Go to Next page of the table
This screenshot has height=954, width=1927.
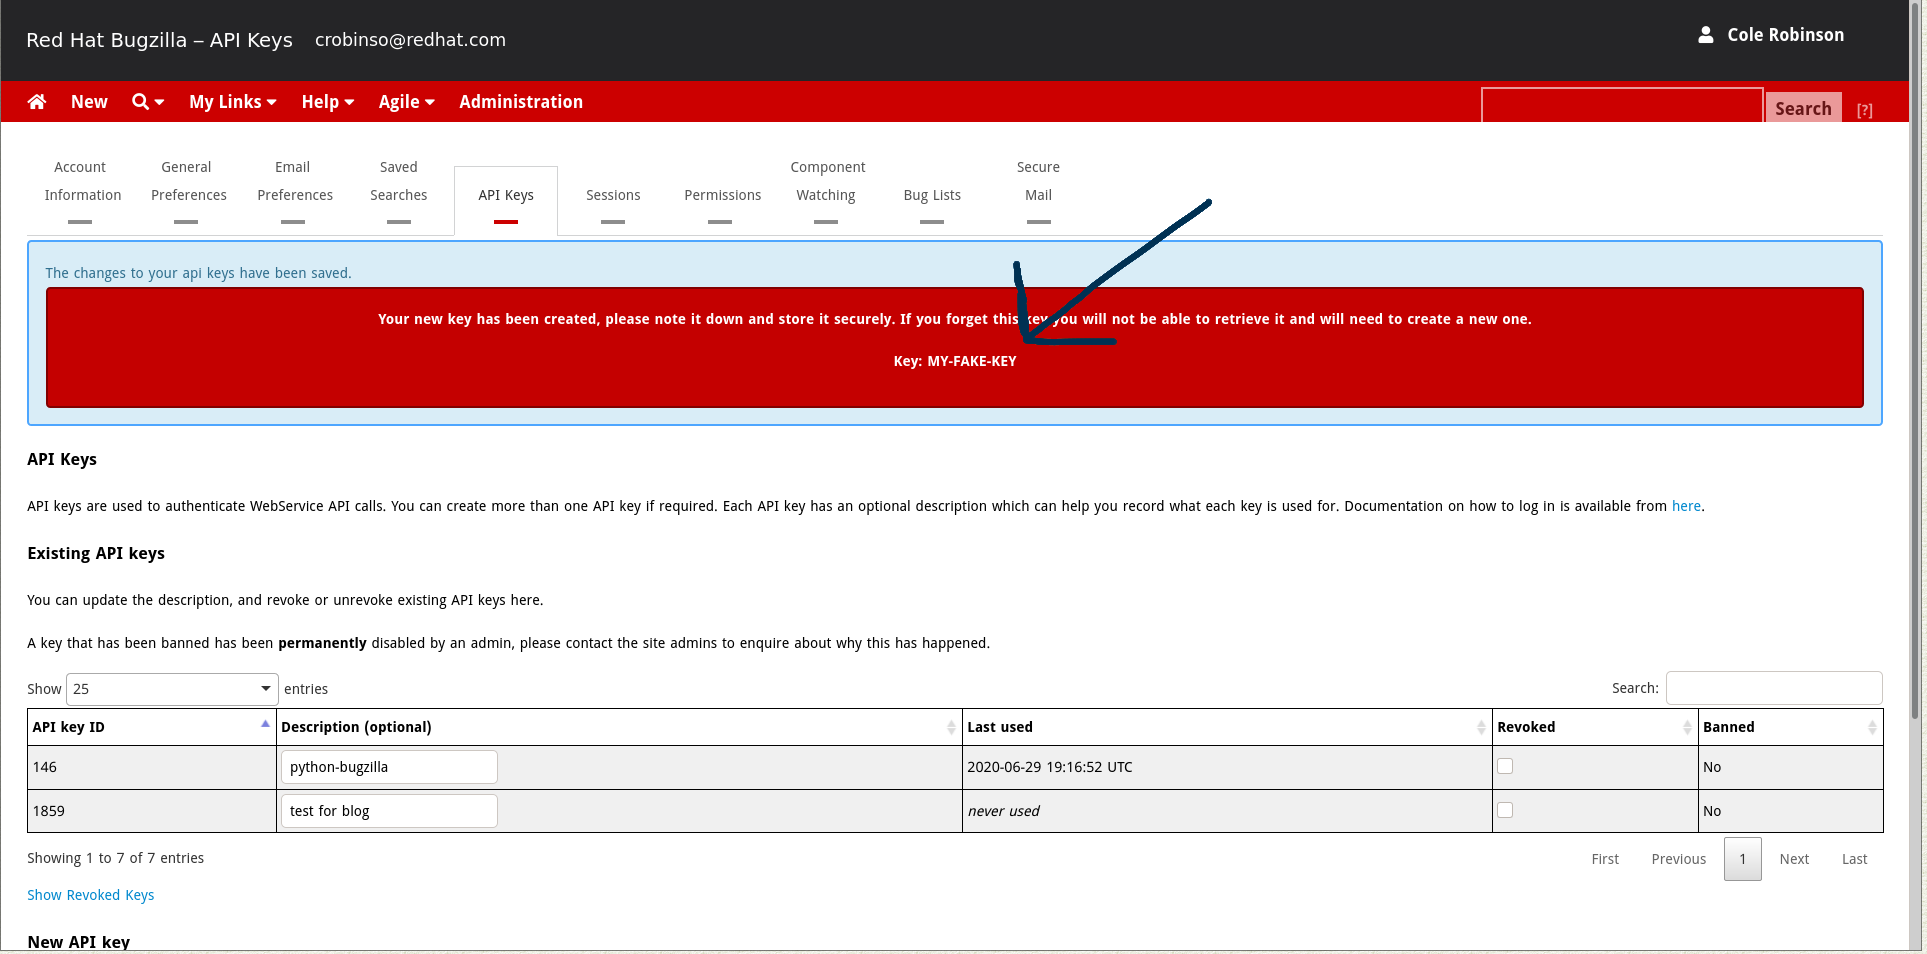pos(1794,859)
